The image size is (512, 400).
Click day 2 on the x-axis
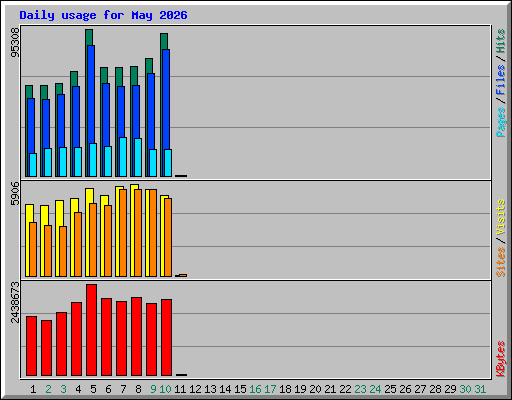coord(48,389)
